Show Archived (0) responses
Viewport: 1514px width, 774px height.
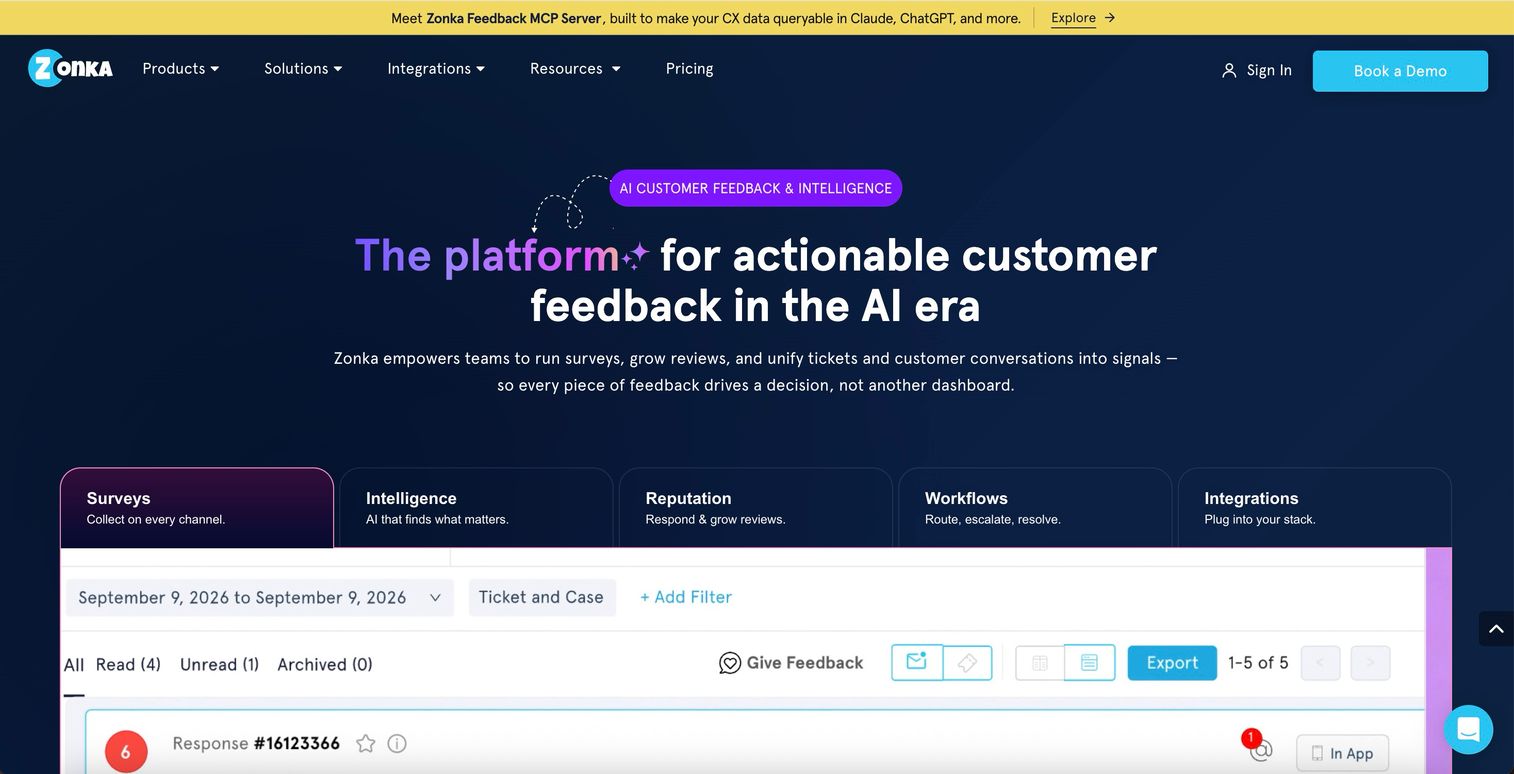[325, 664]
